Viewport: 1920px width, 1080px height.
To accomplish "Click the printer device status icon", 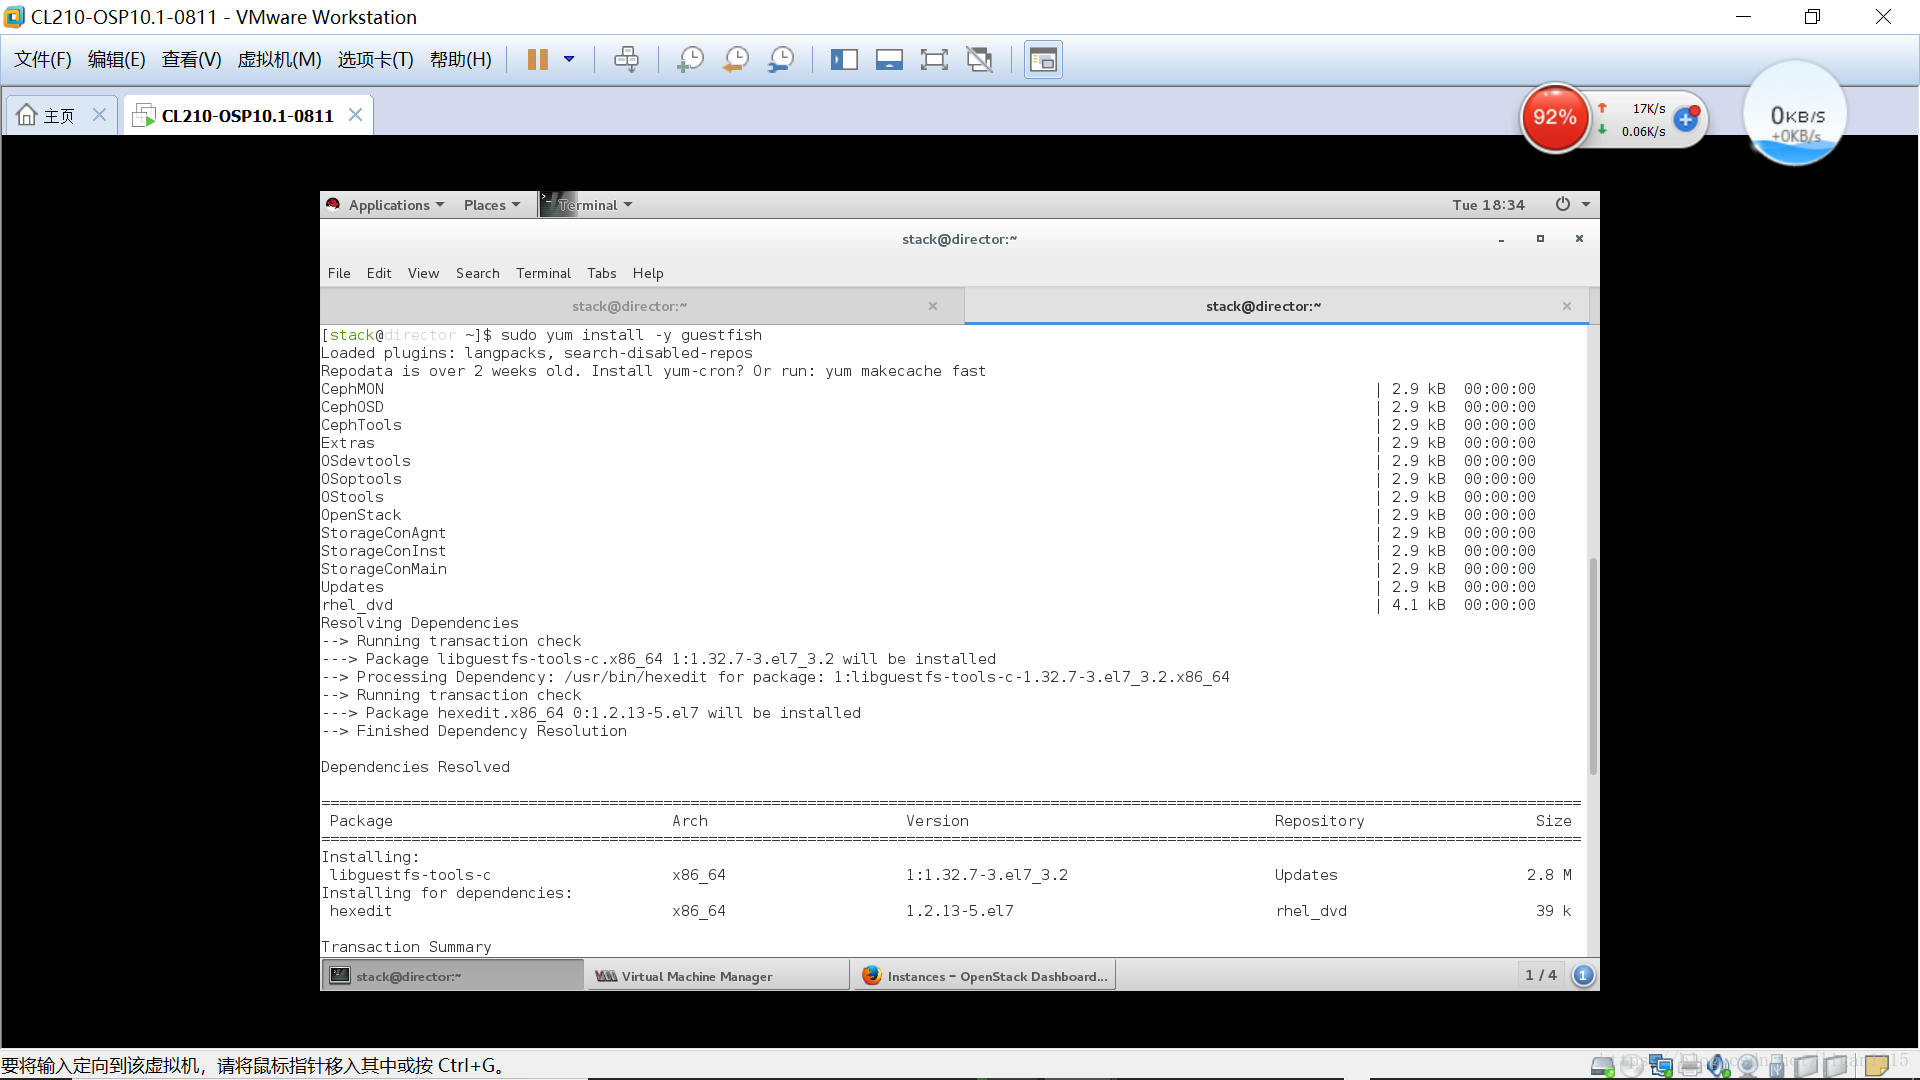I will 1690,1066.
